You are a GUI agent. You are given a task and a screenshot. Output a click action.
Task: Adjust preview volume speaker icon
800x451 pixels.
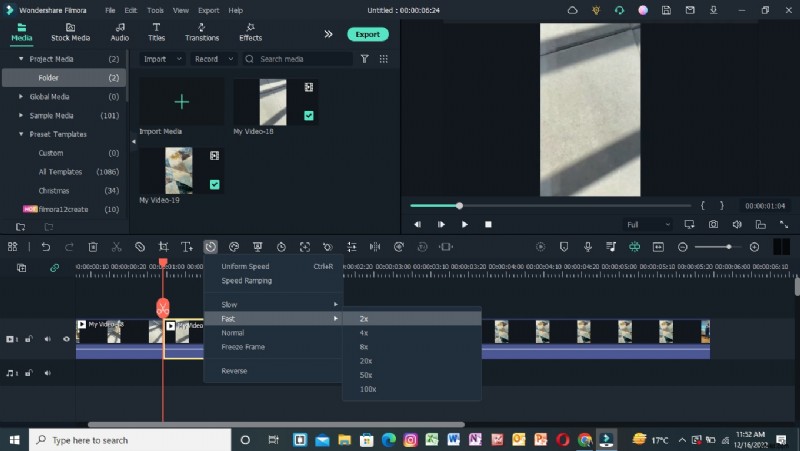[x=737, y=224]
